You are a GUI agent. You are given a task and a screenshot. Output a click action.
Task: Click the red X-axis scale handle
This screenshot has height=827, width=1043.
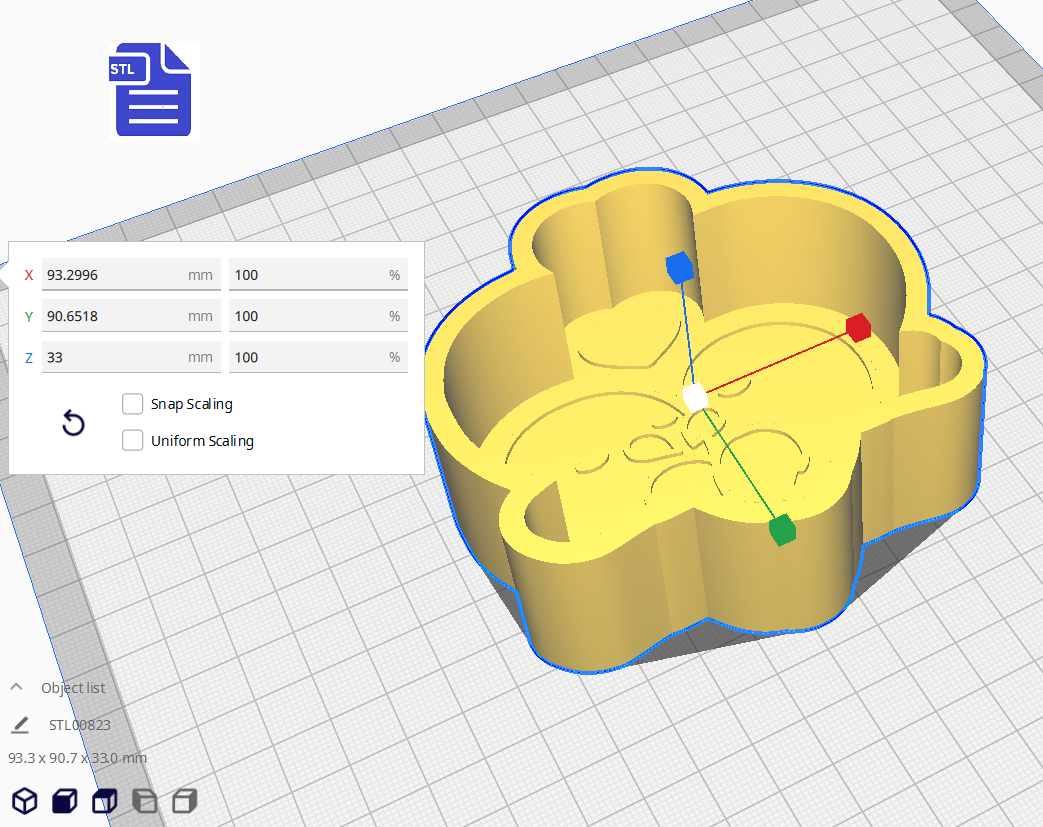(858, 327)
